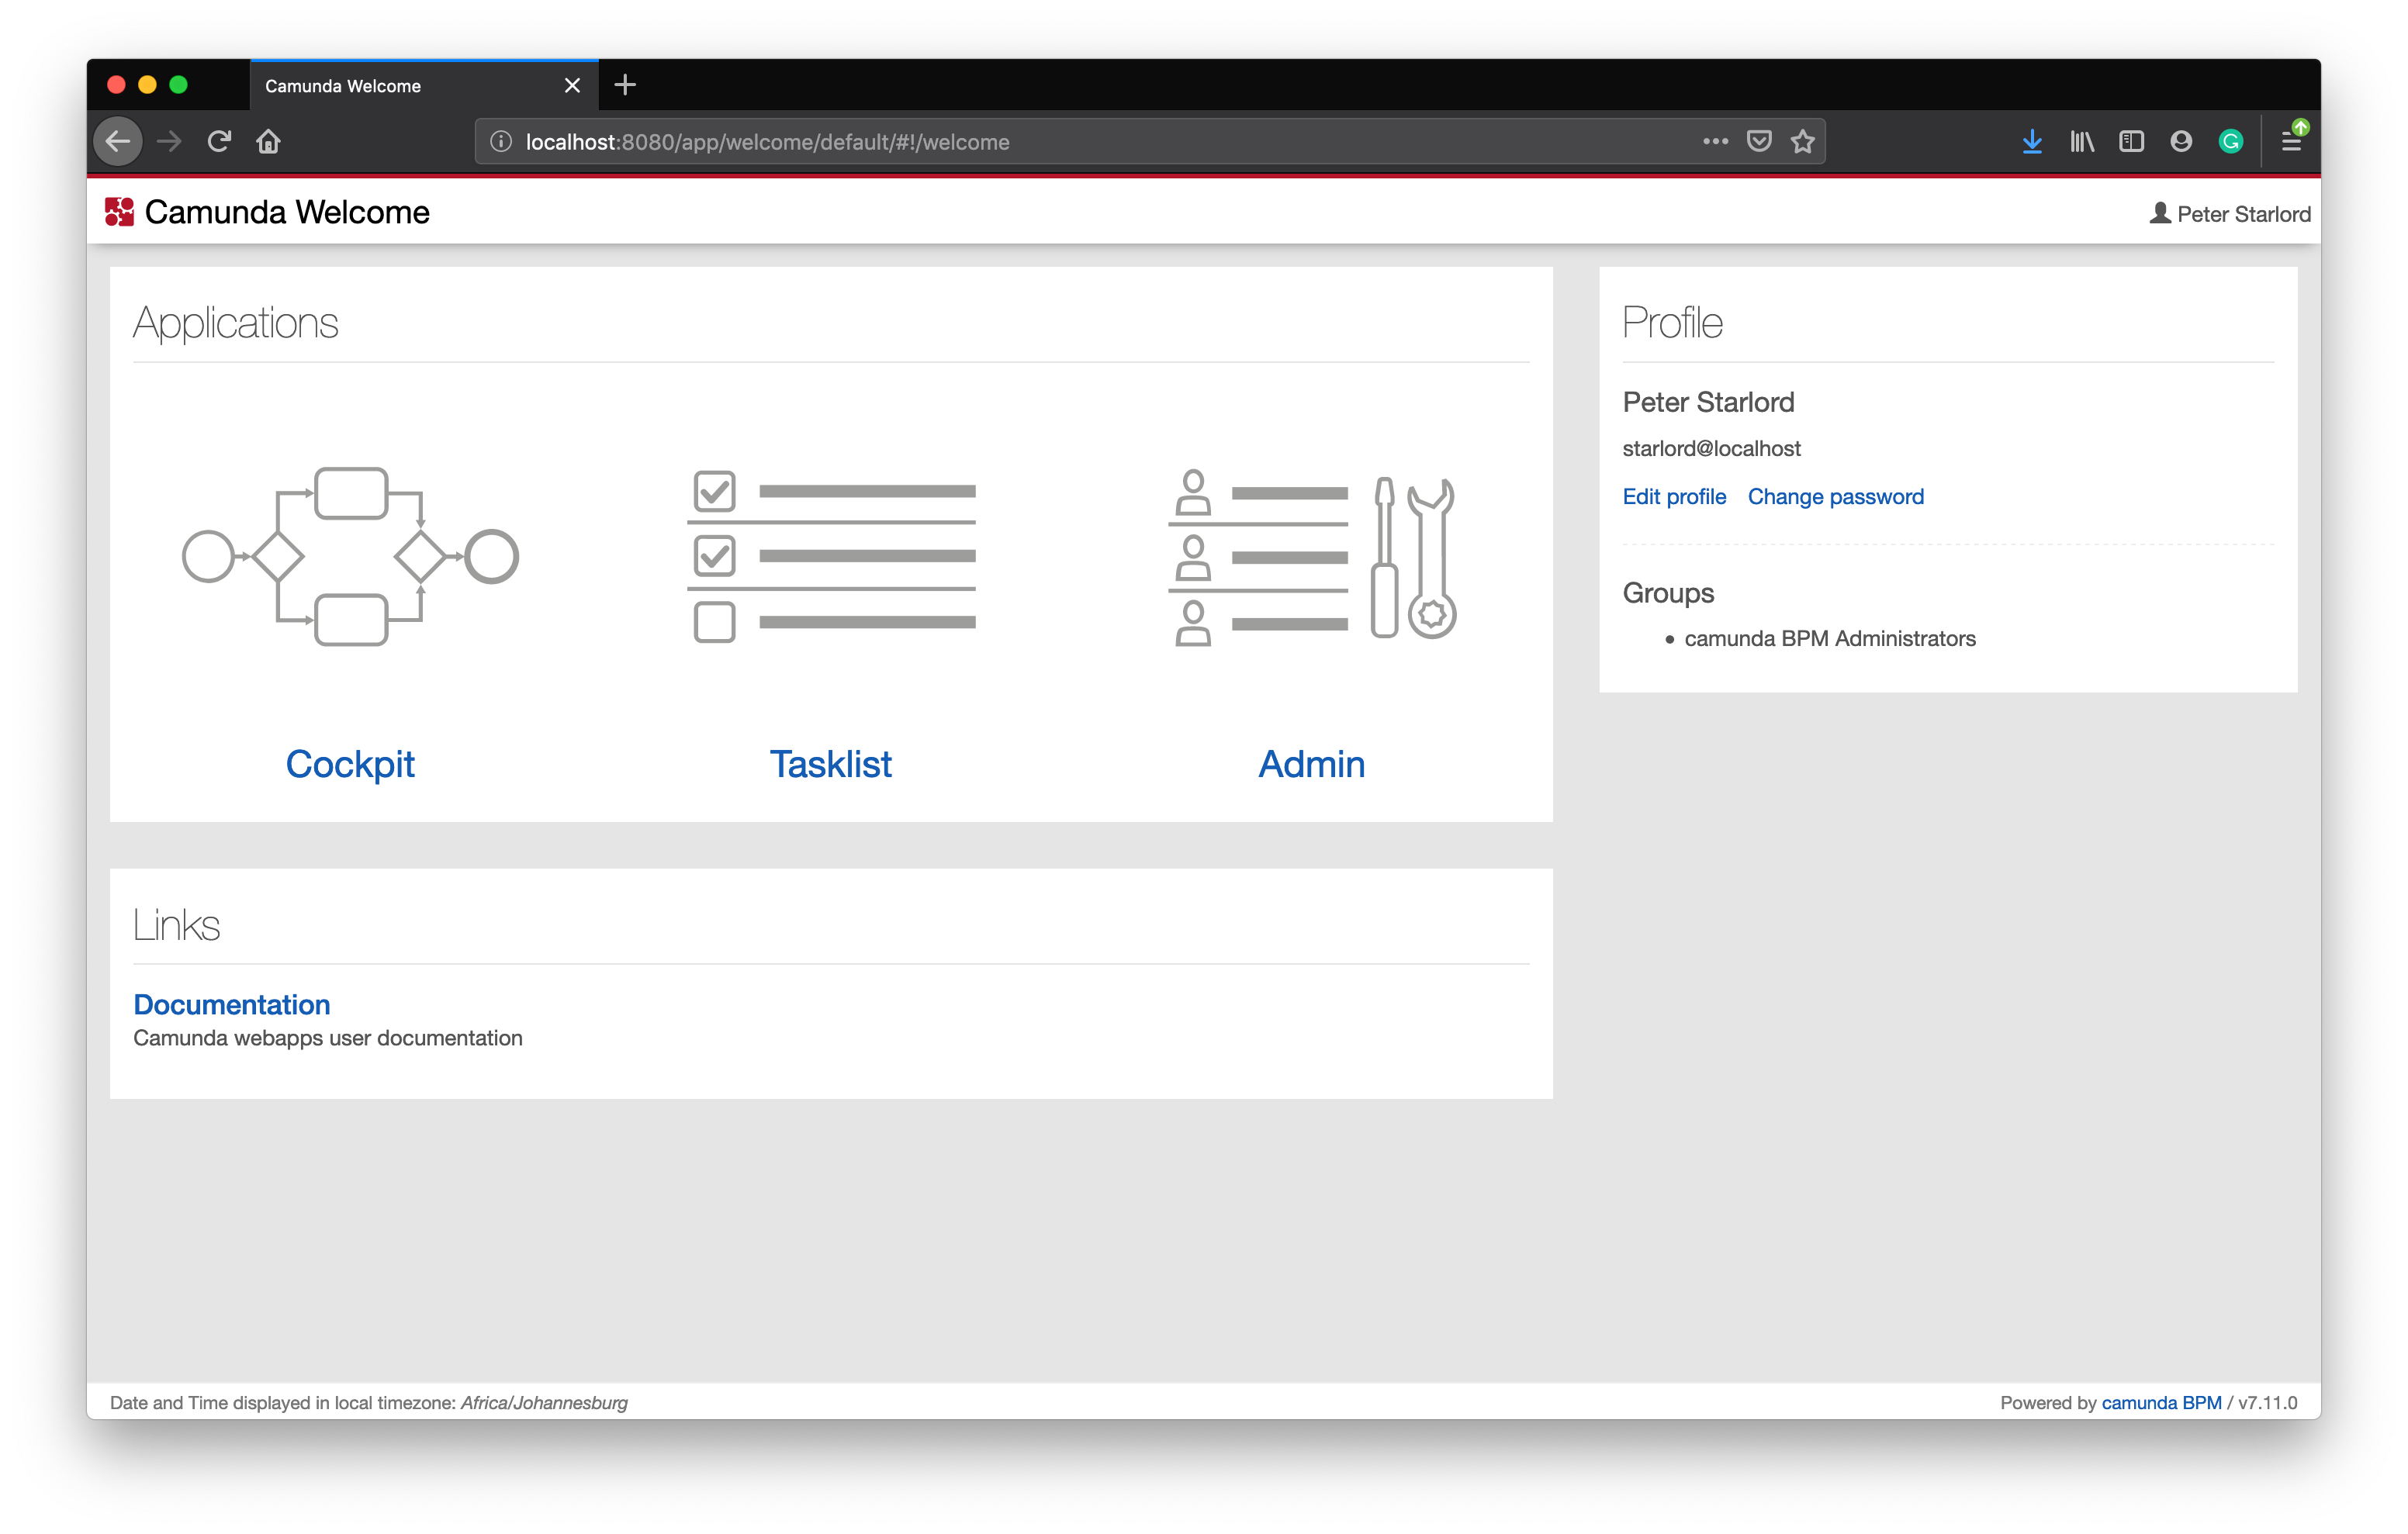The width and height of the screenshot is (2408, 1534).
Task: Open the Firefox library icon
Action: tap(2082, 142)
